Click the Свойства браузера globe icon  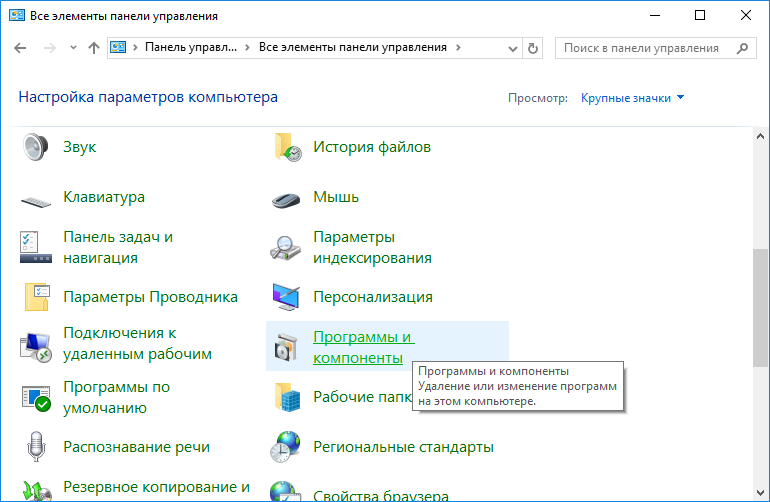[285, 492]
